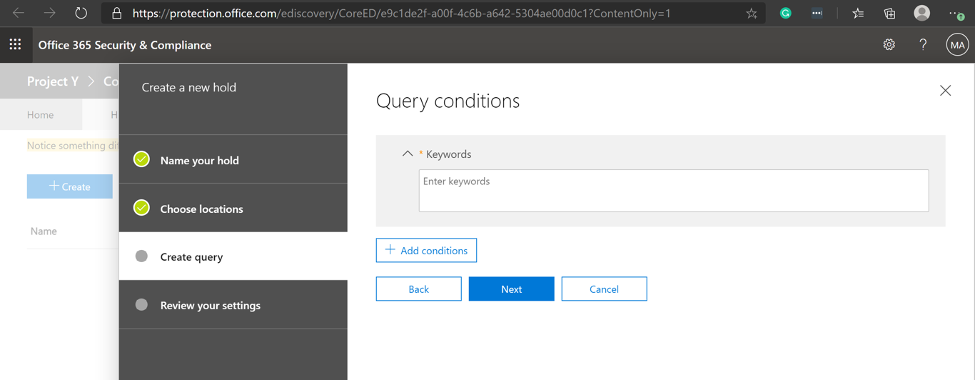
Task: Close the Query conditions panel
Action: [945, 90]
